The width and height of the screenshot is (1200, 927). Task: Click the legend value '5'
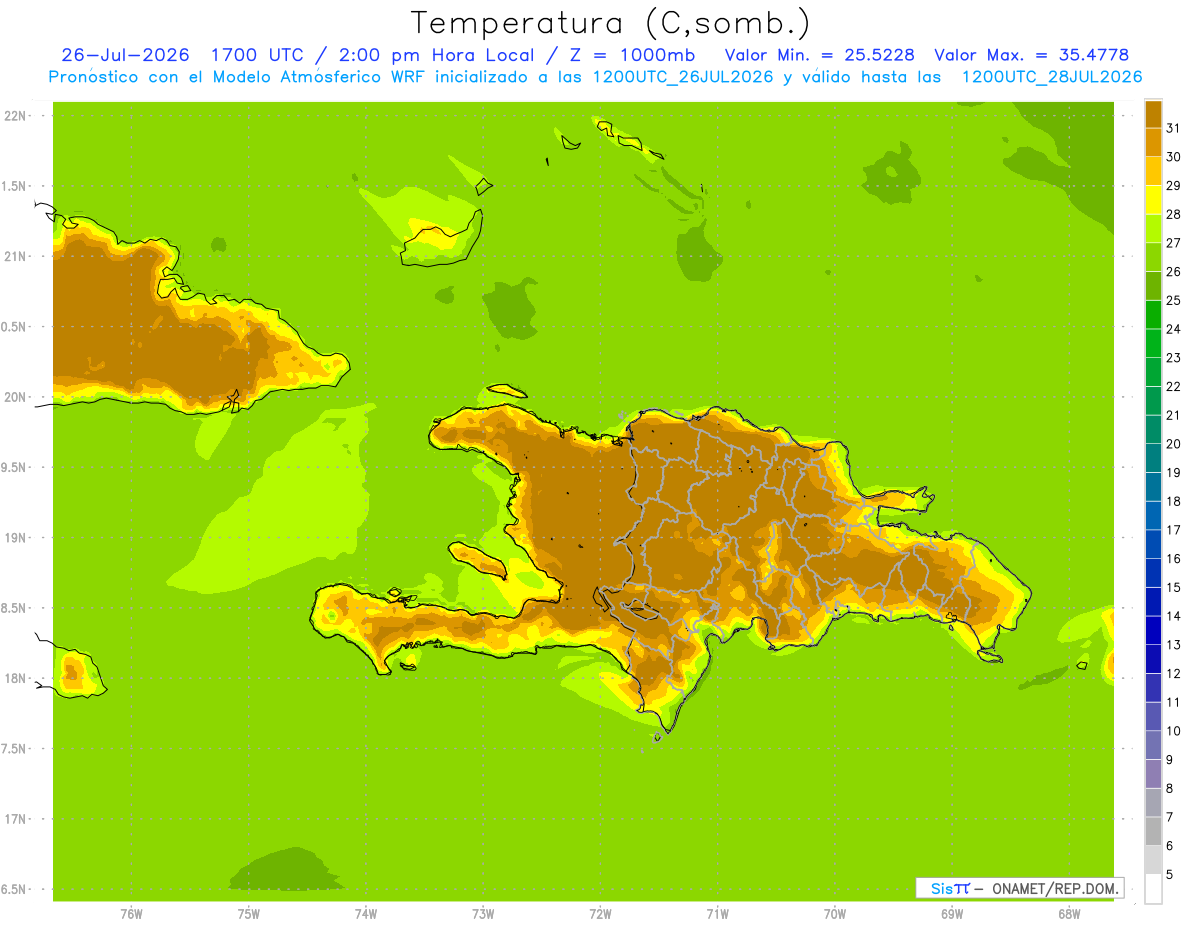1170,874
